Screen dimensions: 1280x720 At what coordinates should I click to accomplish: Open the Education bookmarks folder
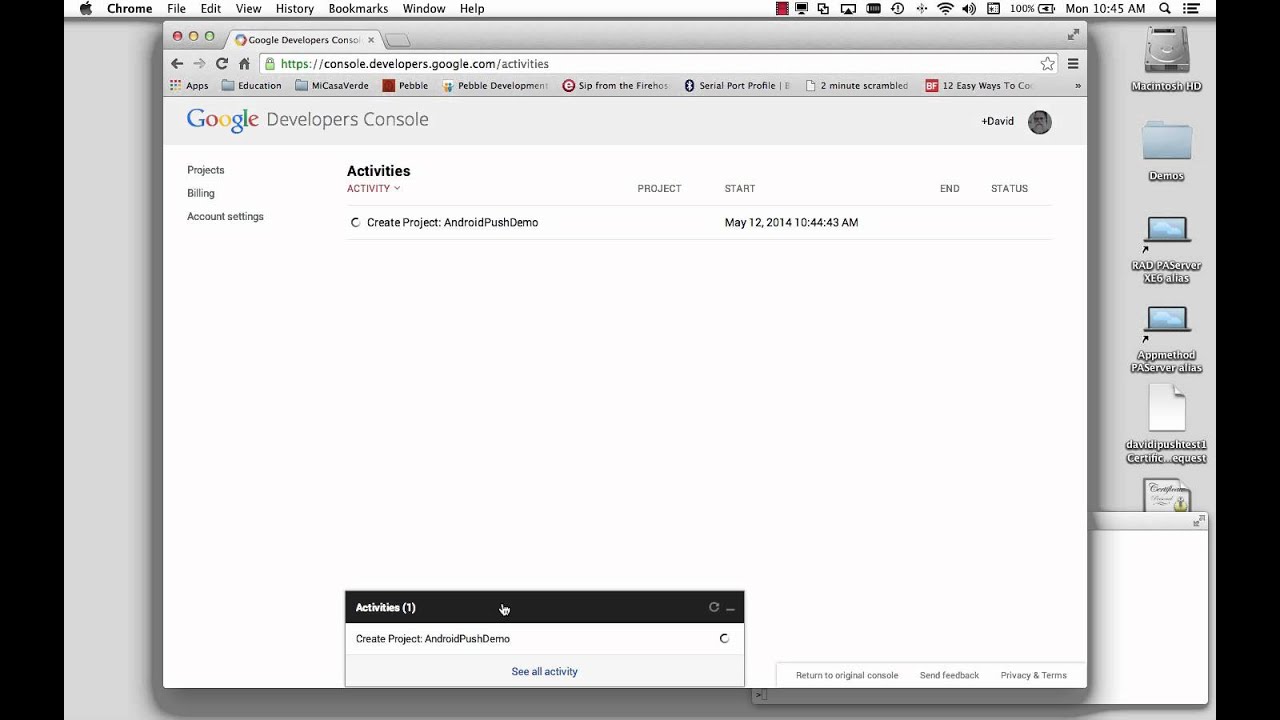tap(252, 86)
